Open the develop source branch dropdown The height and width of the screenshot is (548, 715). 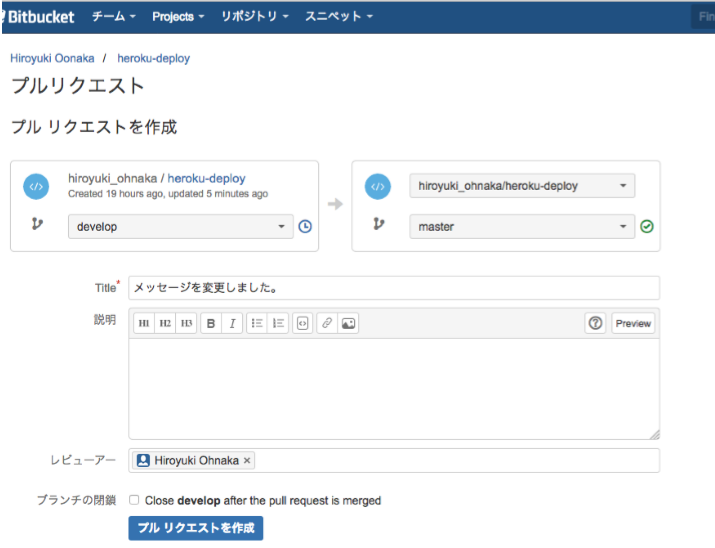click(181, 227)
